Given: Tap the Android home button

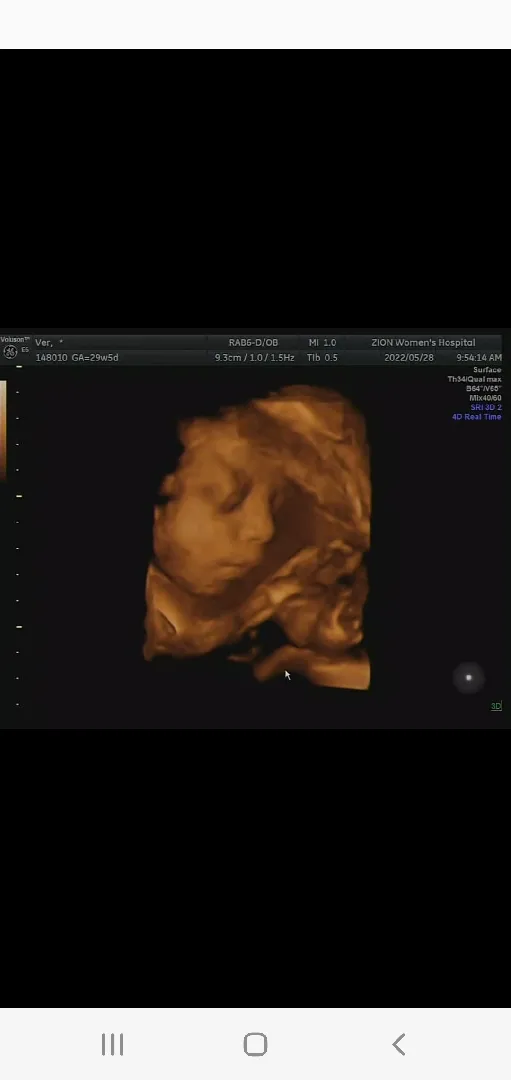Looking at the screenshot, I should (x=256, y=1044).
